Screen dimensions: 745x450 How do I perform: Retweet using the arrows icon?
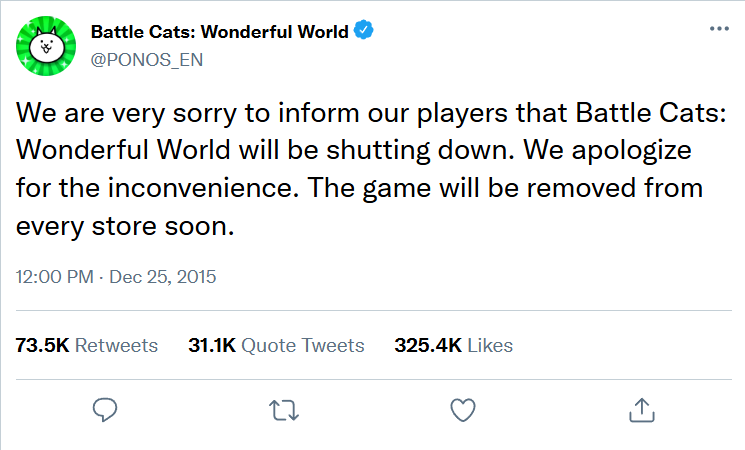click(x=283, y=409)
